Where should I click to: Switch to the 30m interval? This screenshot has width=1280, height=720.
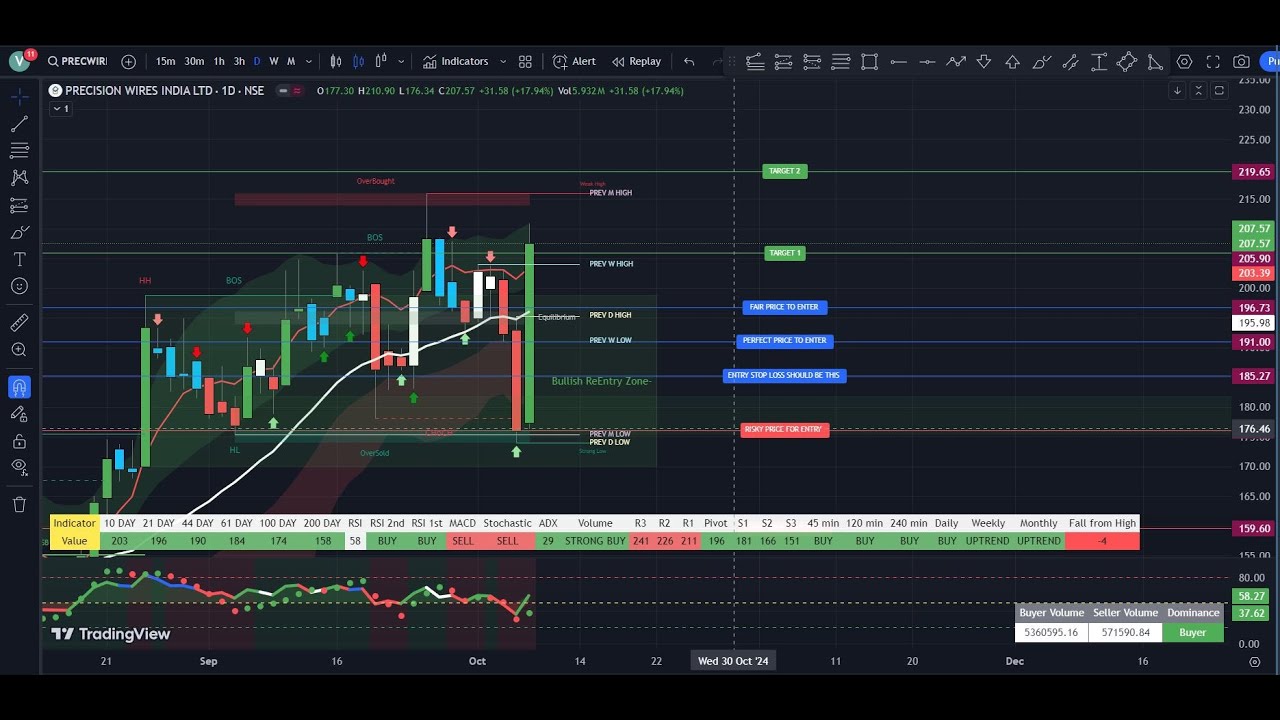click(x=194, y=61)
